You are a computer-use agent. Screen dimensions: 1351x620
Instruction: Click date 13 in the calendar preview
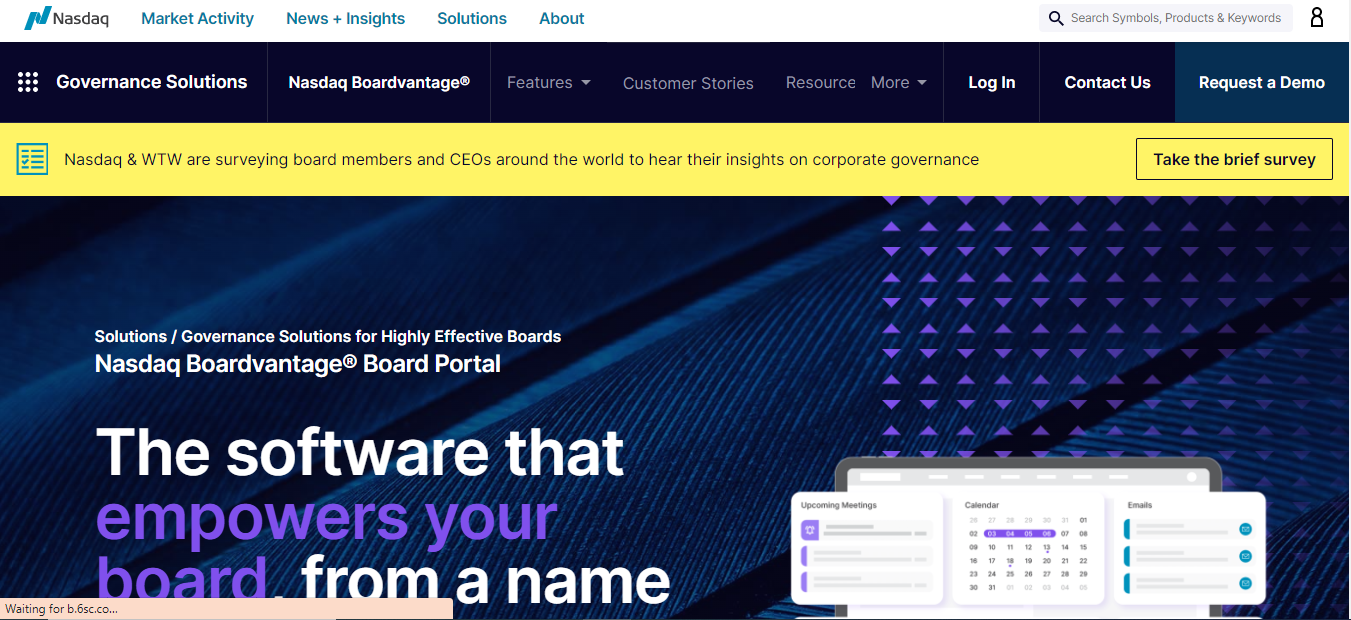point(1047,547)
